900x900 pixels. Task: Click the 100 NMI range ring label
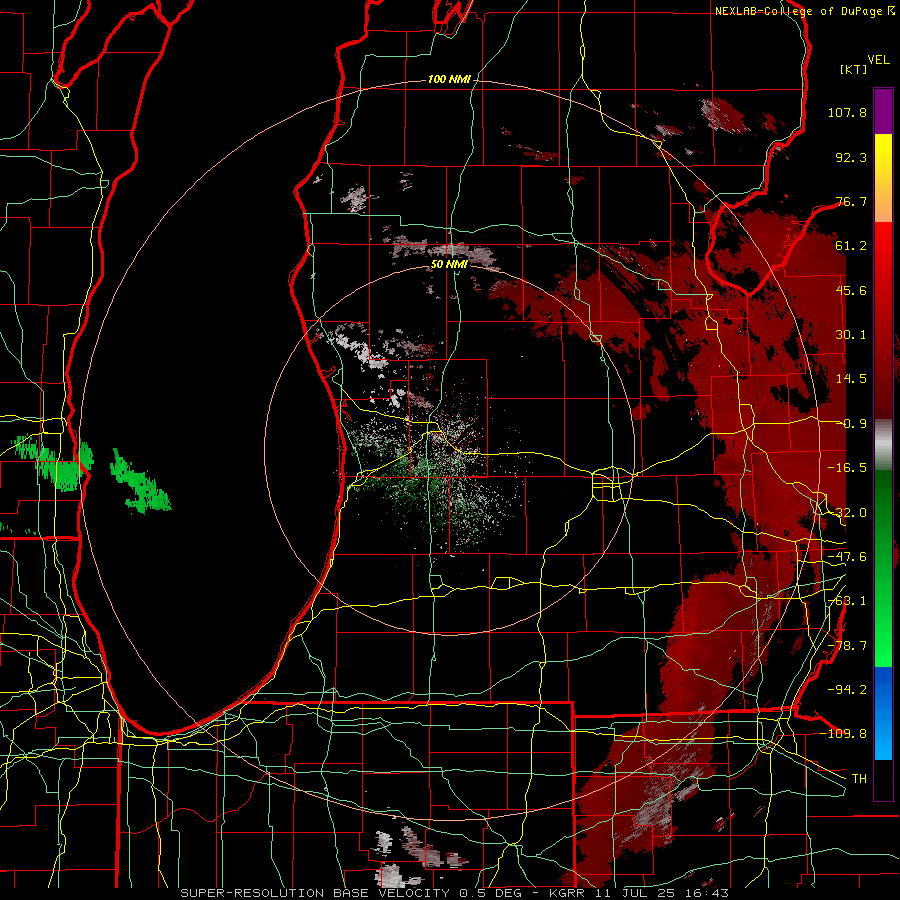click(449, 79)
